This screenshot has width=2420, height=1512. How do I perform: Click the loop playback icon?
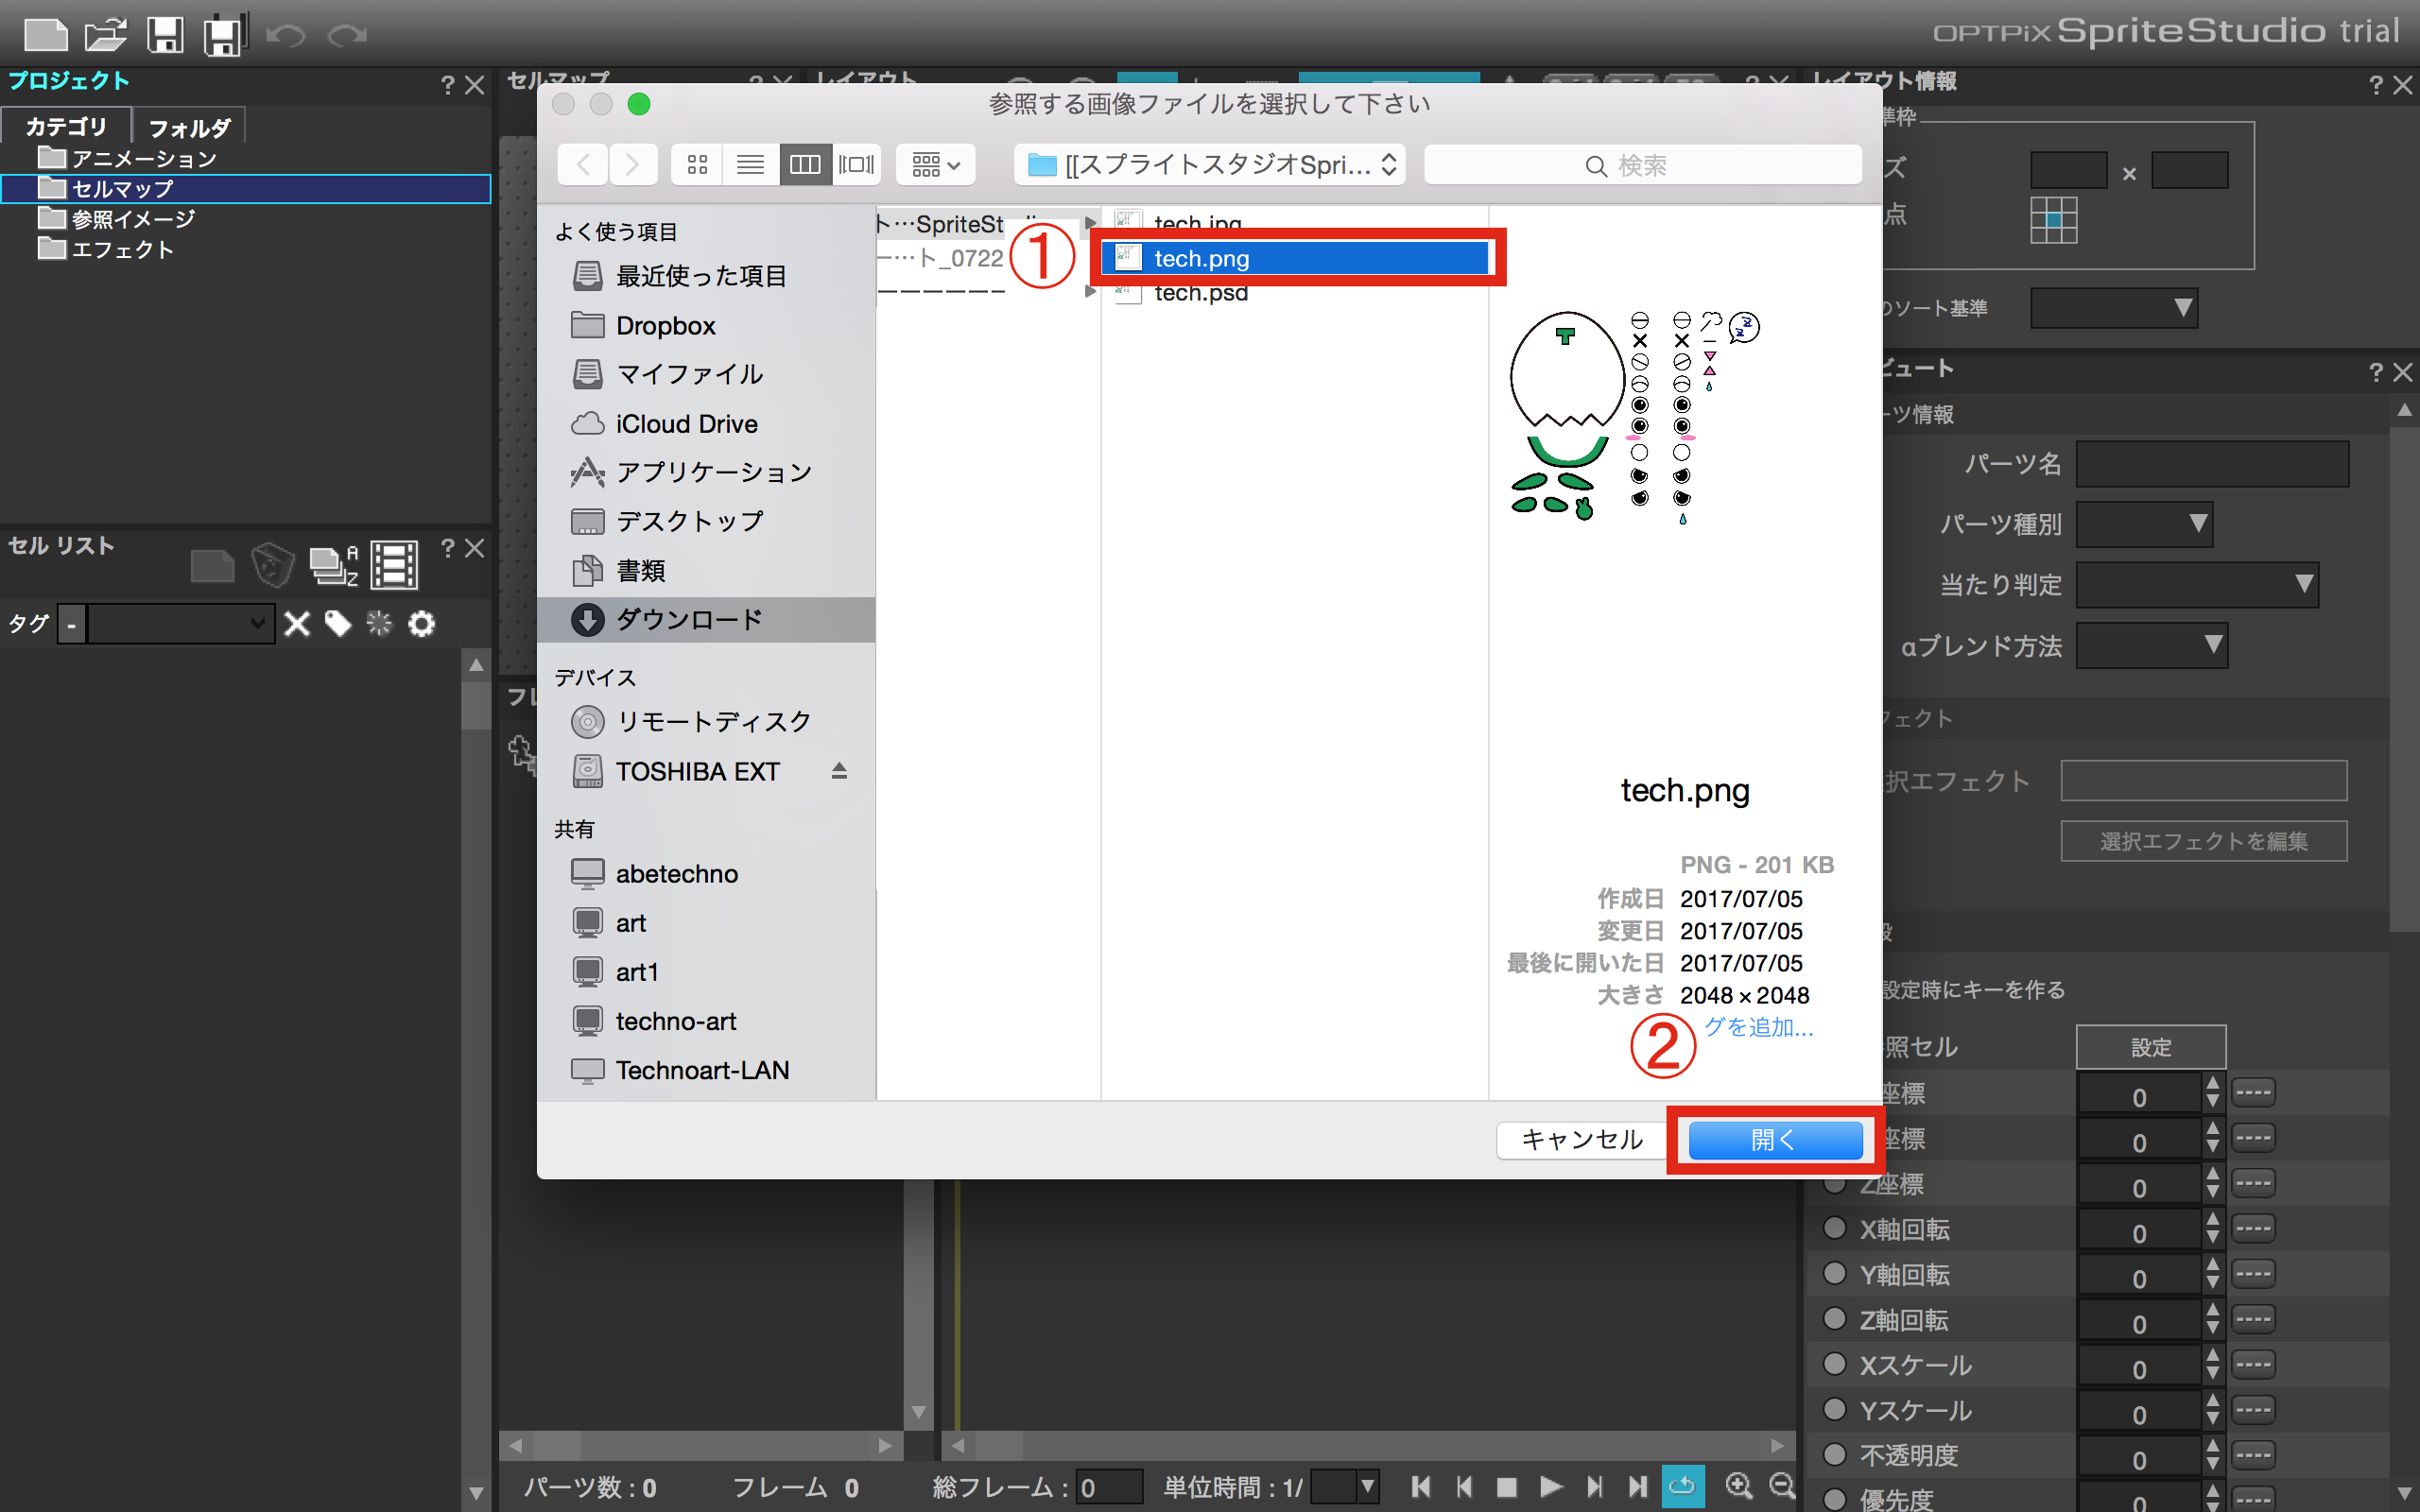click(x=1682, y=1487)
